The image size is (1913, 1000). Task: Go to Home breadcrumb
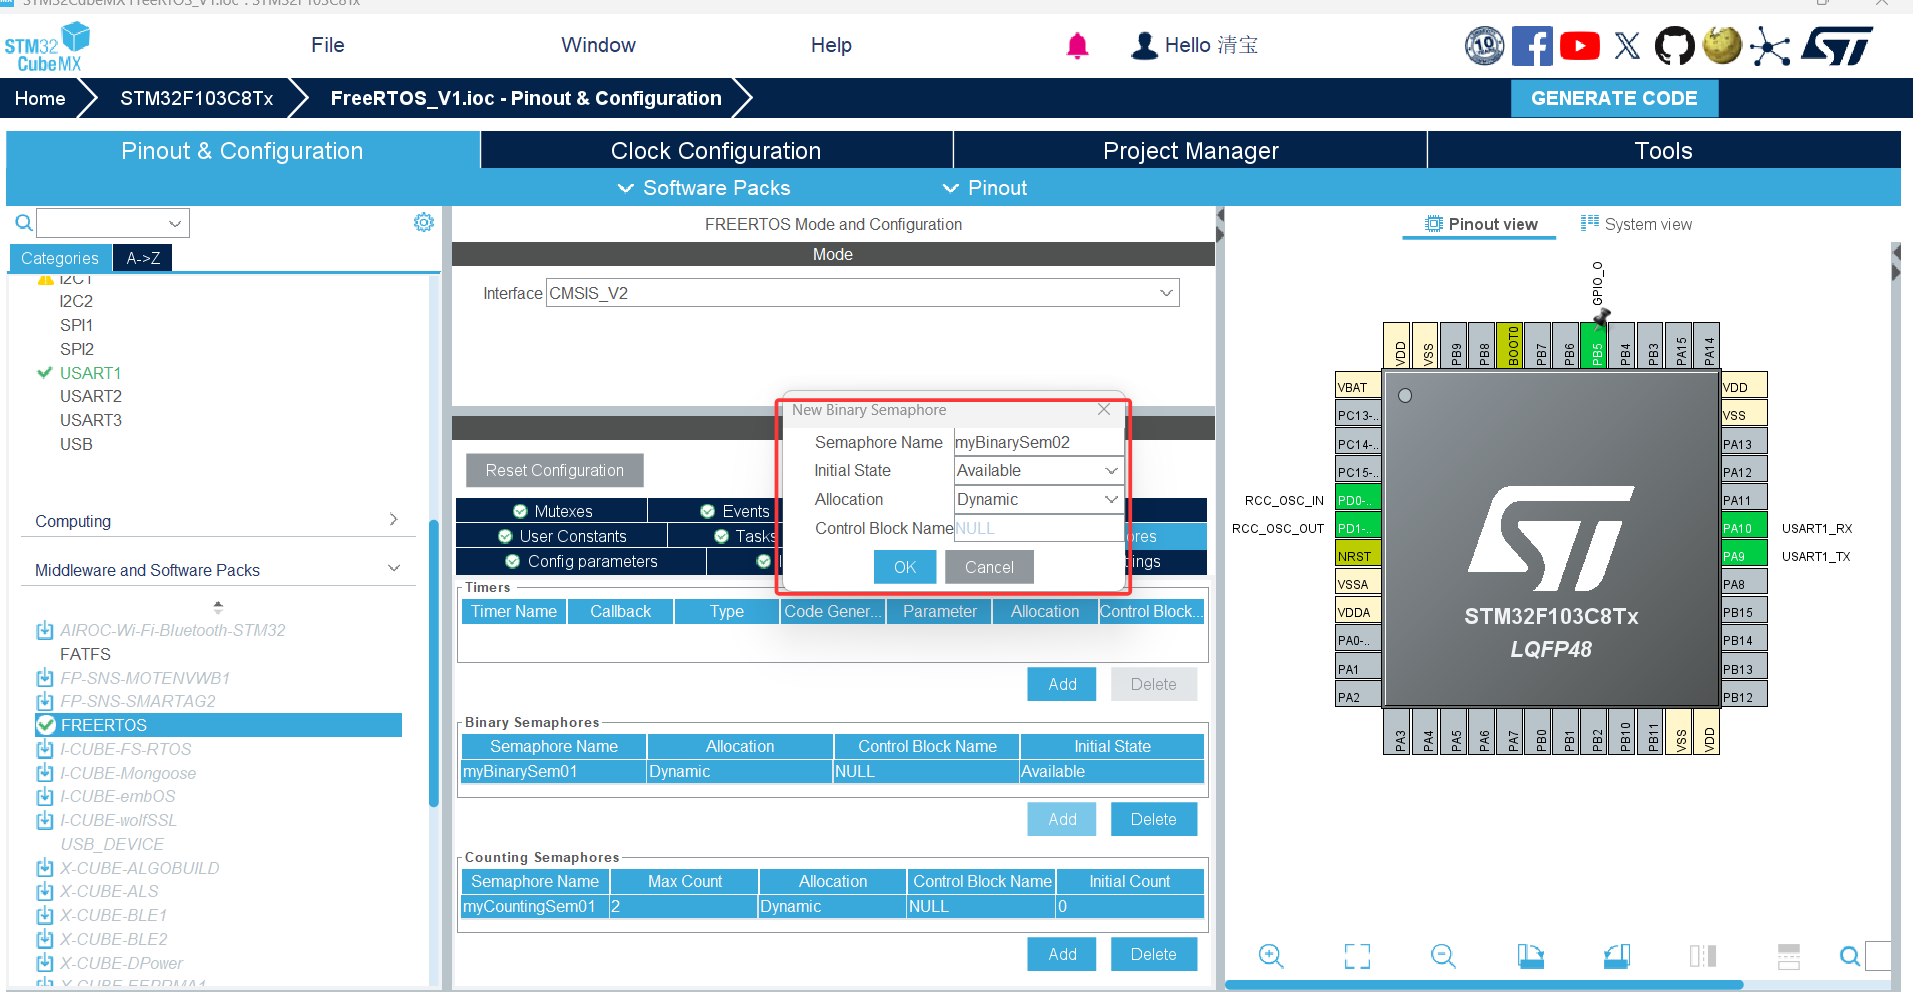point(40,98)
